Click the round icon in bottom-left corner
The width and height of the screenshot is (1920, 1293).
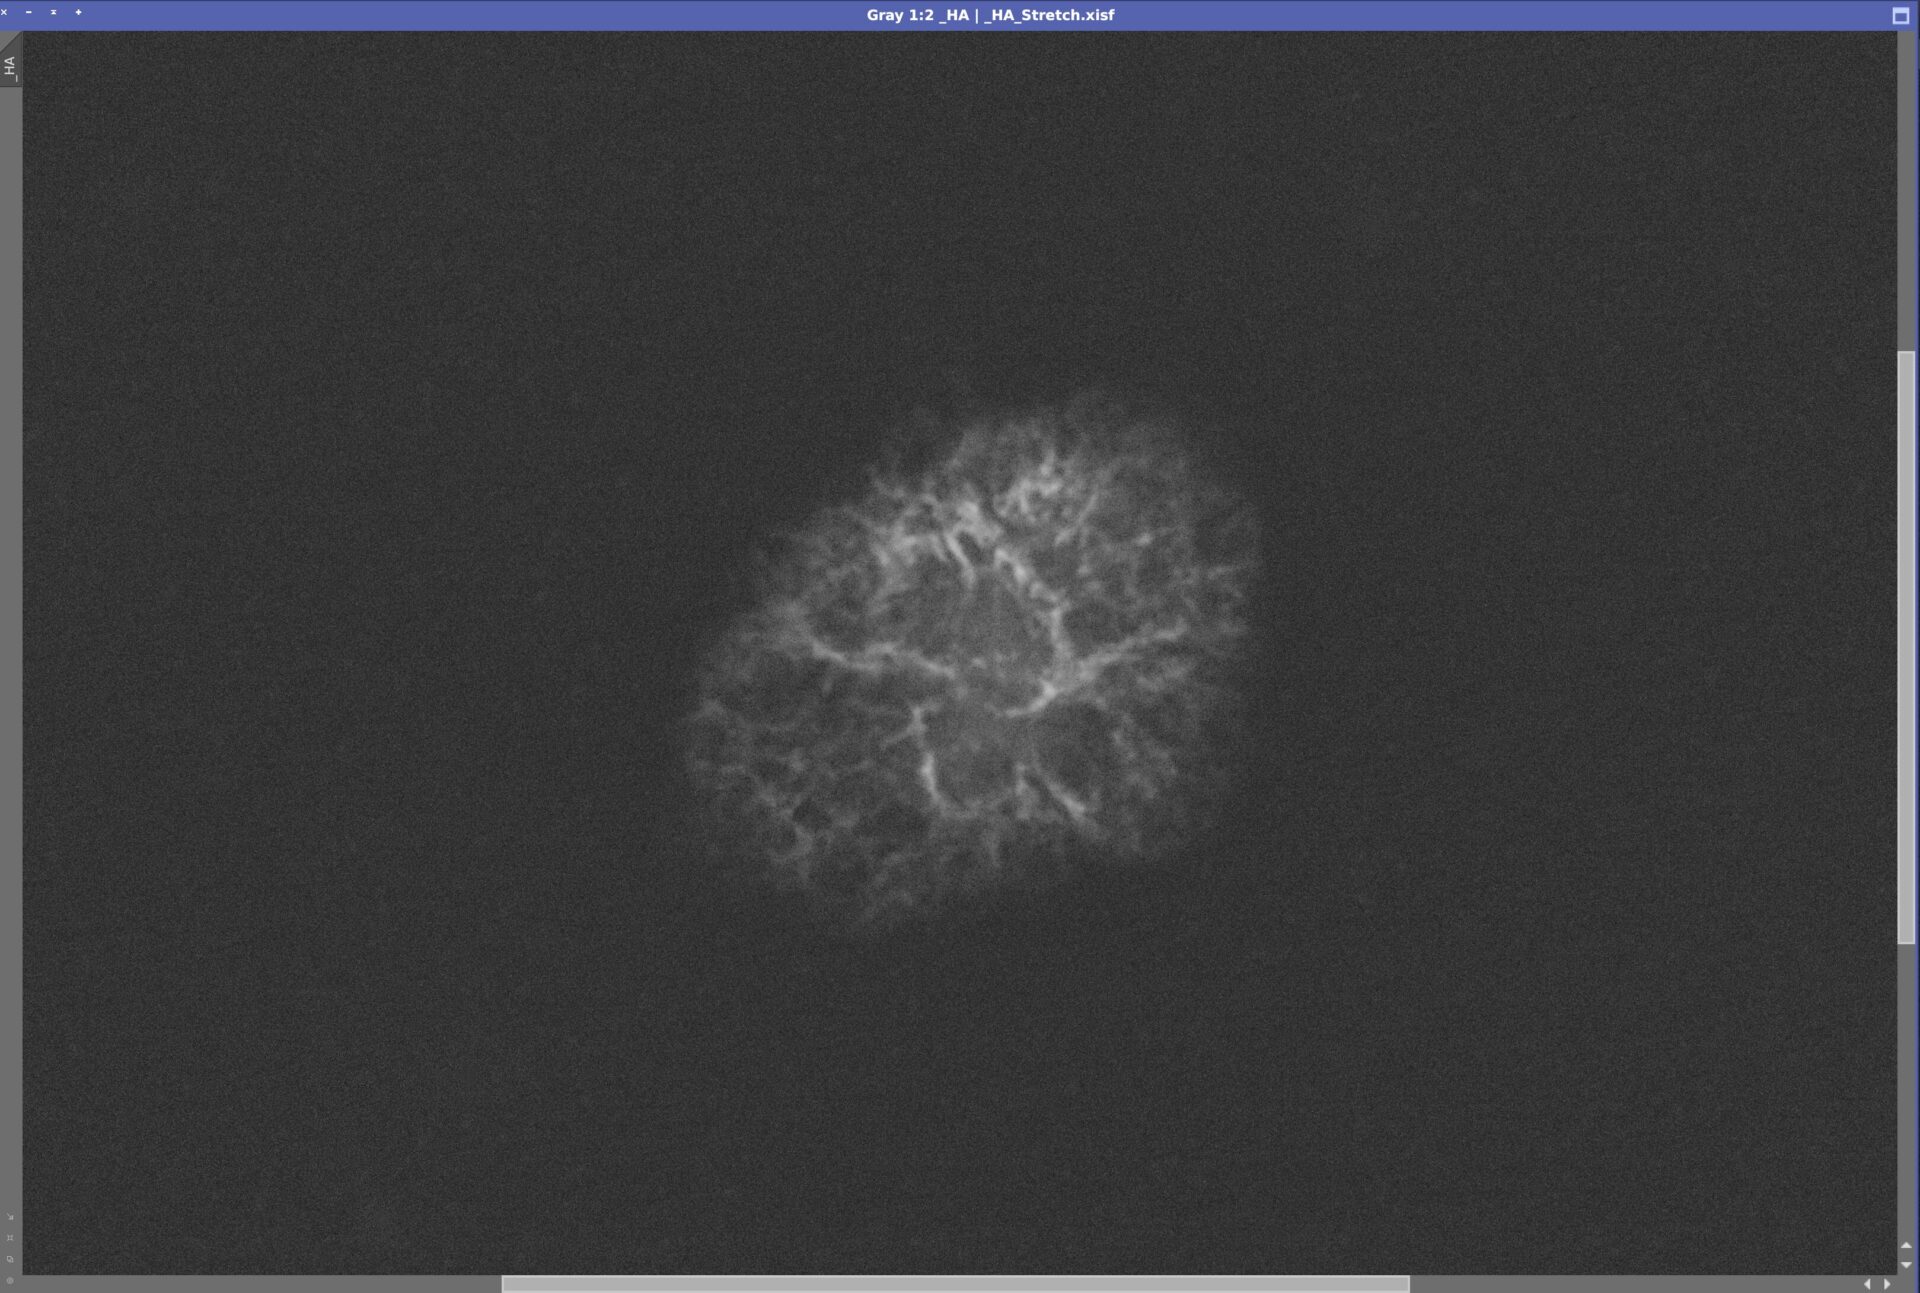[10, 1280]
